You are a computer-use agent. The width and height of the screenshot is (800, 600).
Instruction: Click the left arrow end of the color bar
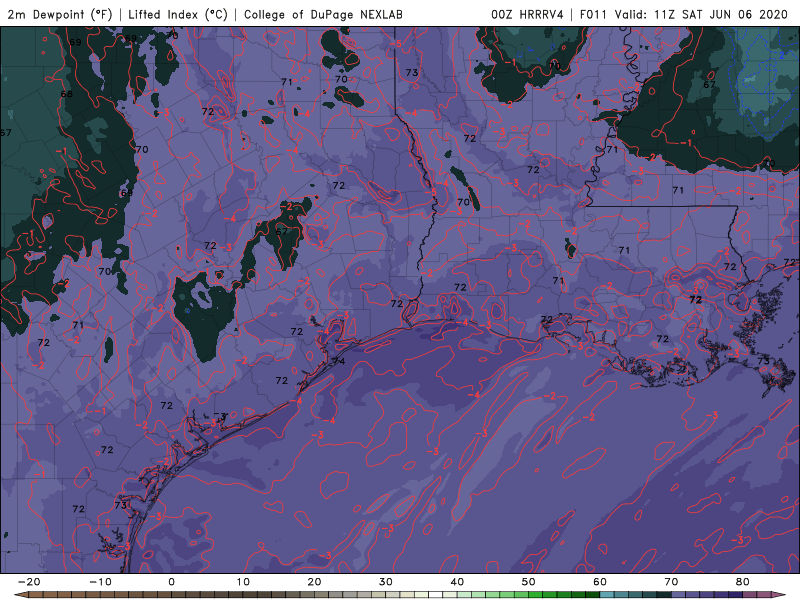coord(19,595)
